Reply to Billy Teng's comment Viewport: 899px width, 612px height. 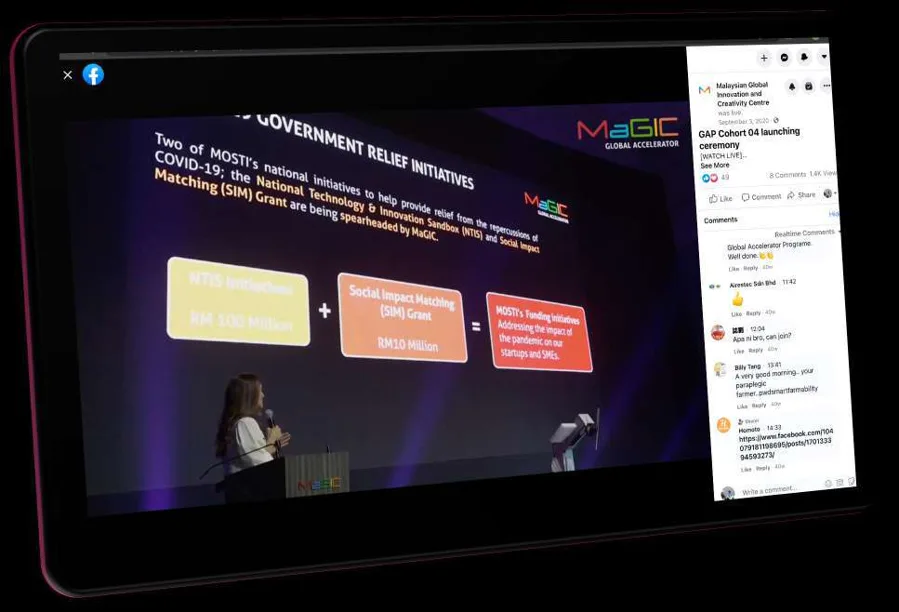[759, 405]
